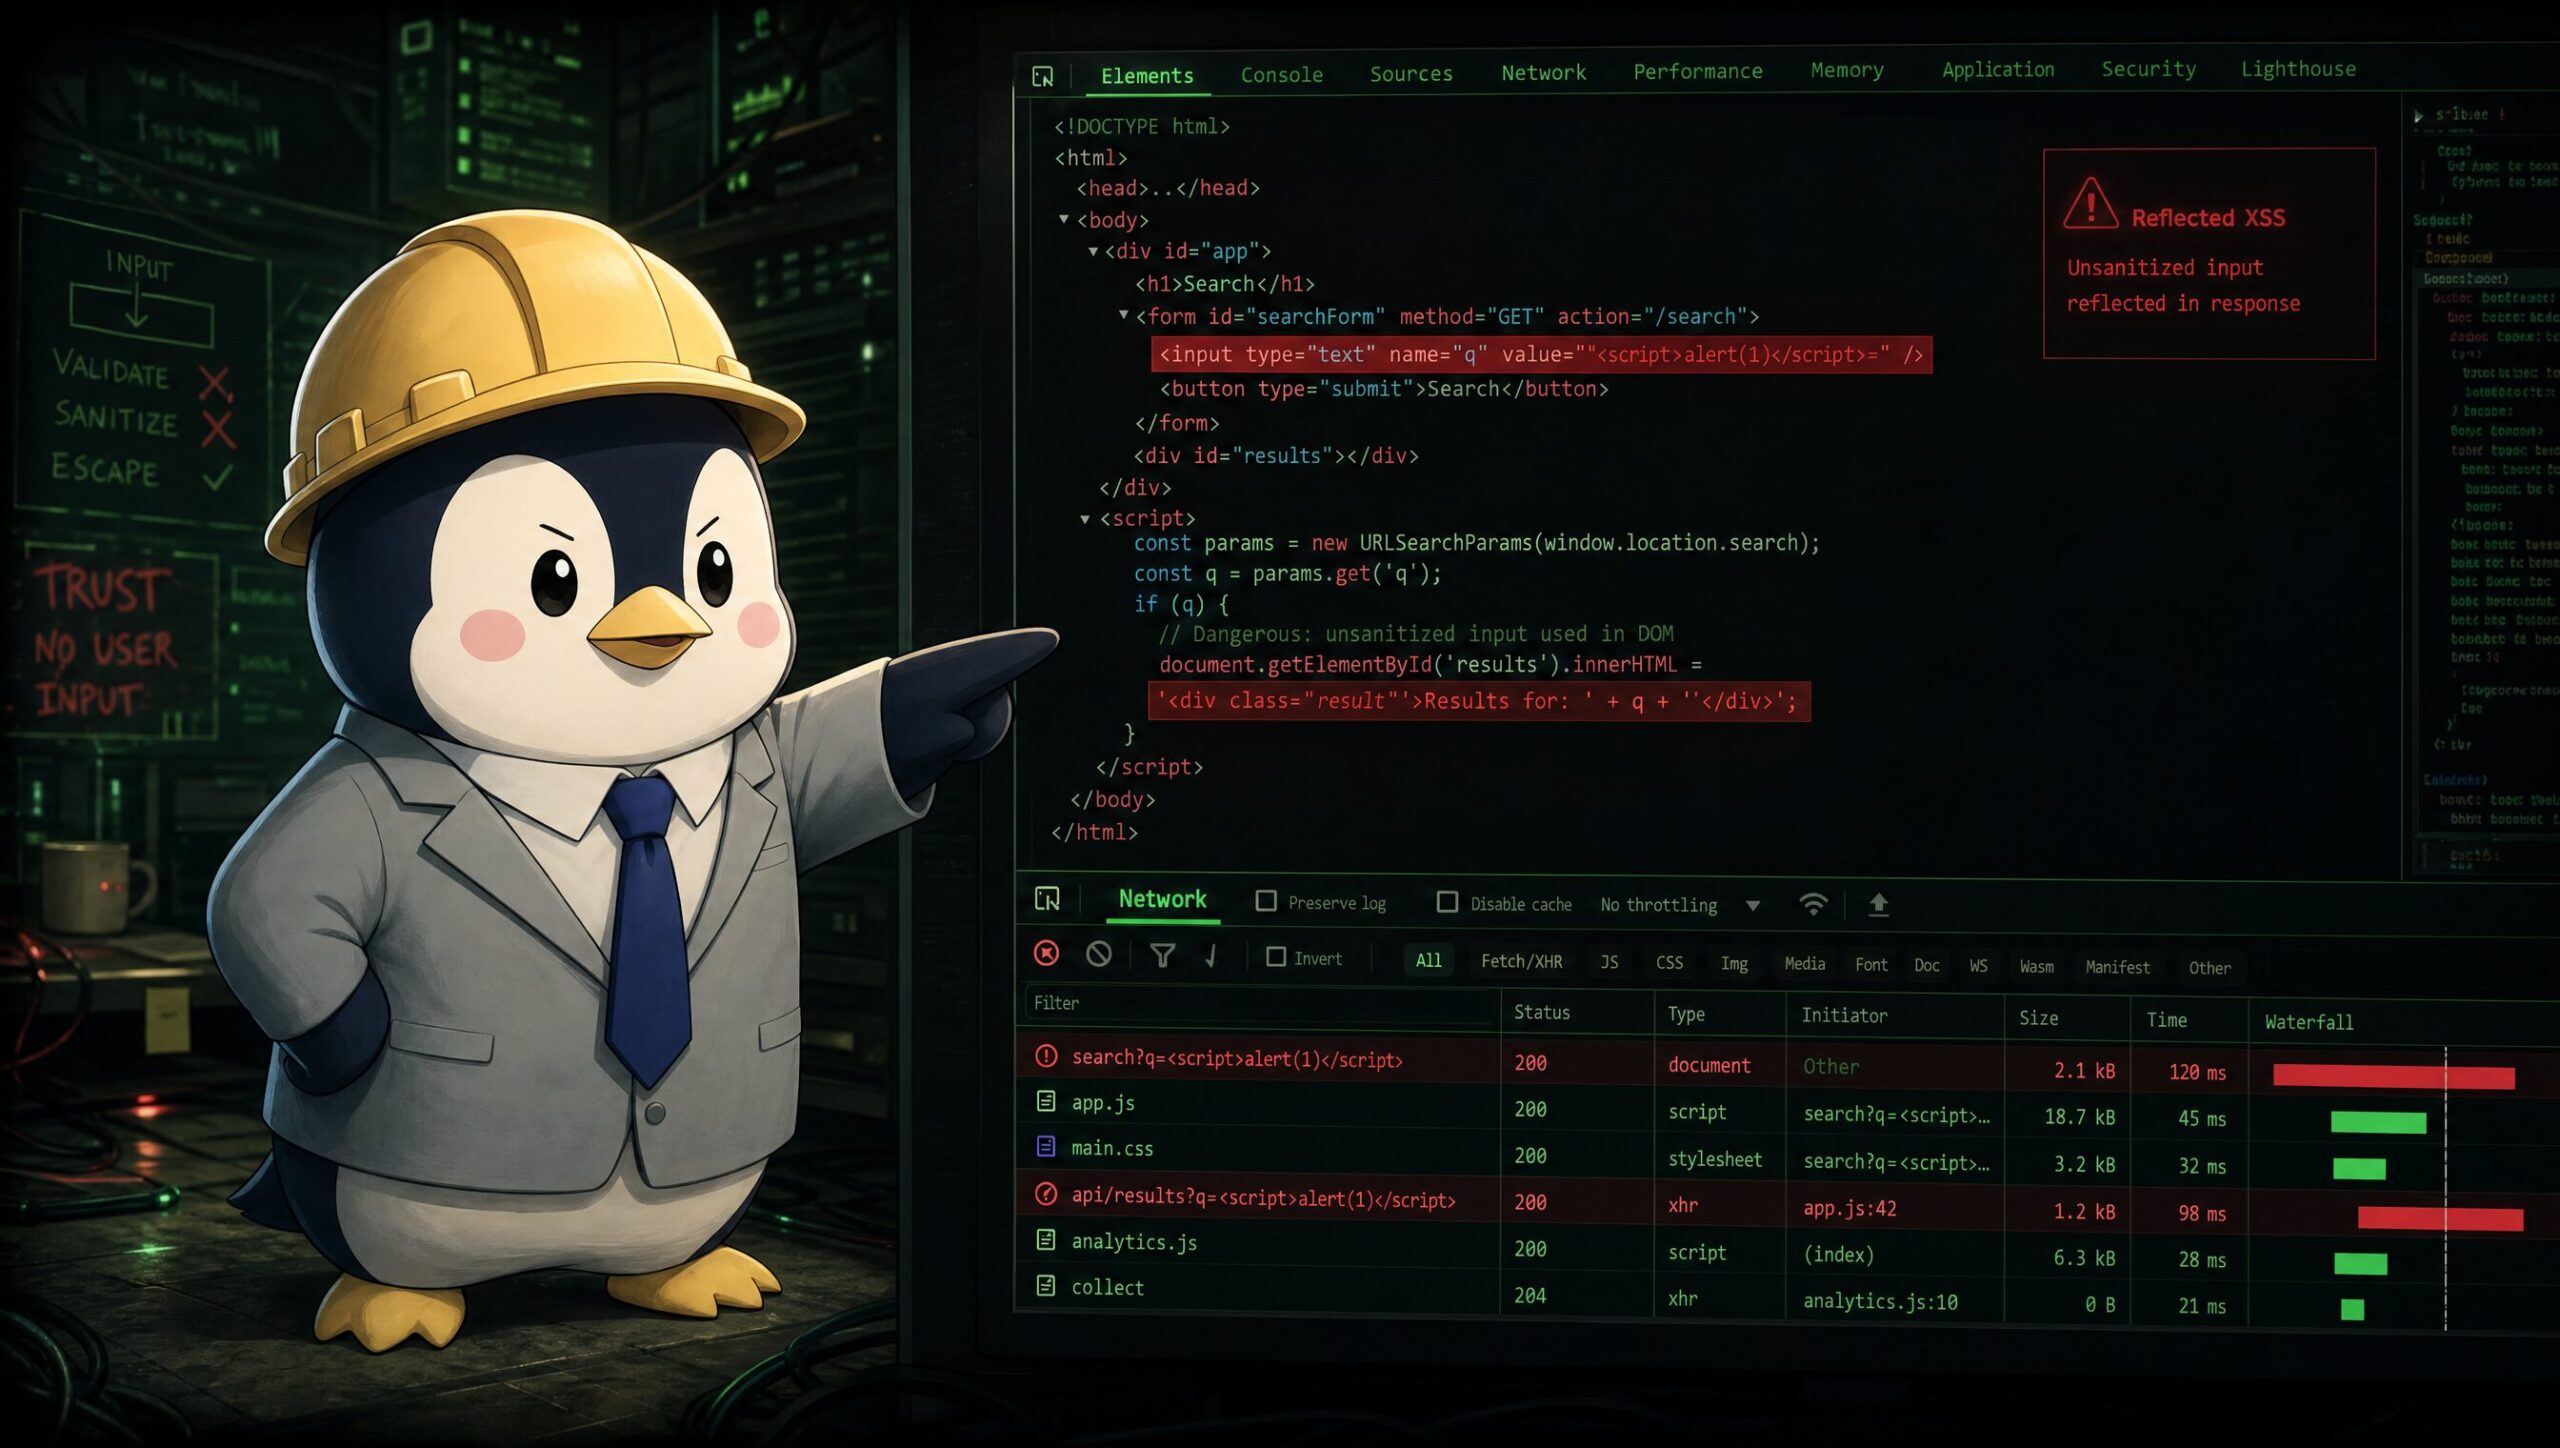The image size is (2560, 1448).
Task: Select the h1 Search element line
Action: click(1225, 284)
